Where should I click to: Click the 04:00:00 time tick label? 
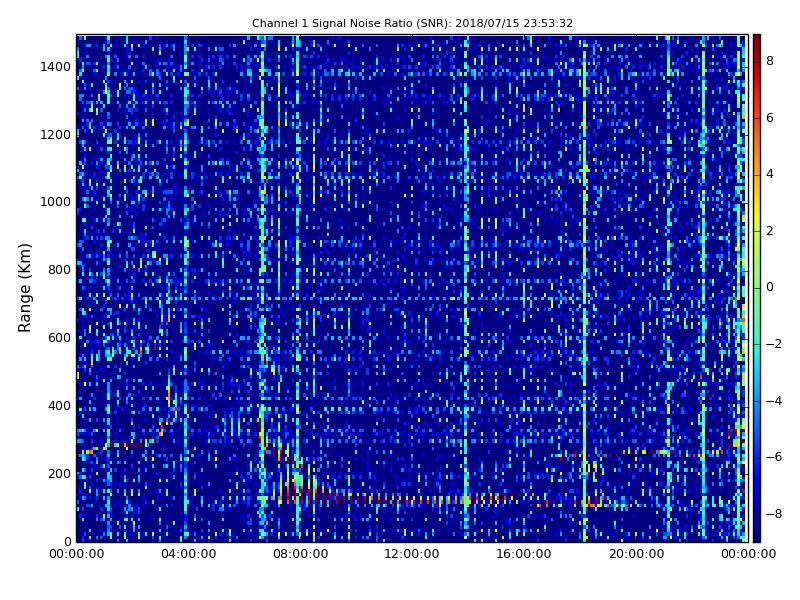(x=189, y=554)
